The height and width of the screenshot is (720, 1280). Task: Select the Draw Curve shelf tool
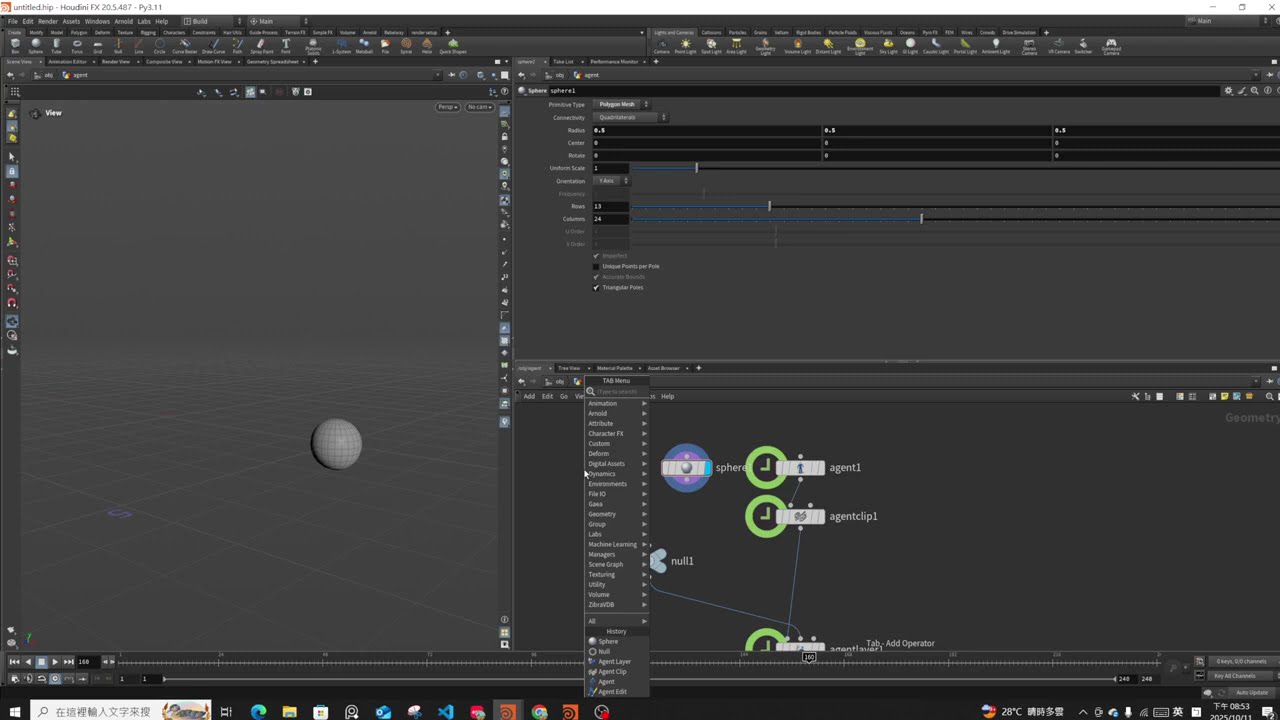click(x=213, y=46)
